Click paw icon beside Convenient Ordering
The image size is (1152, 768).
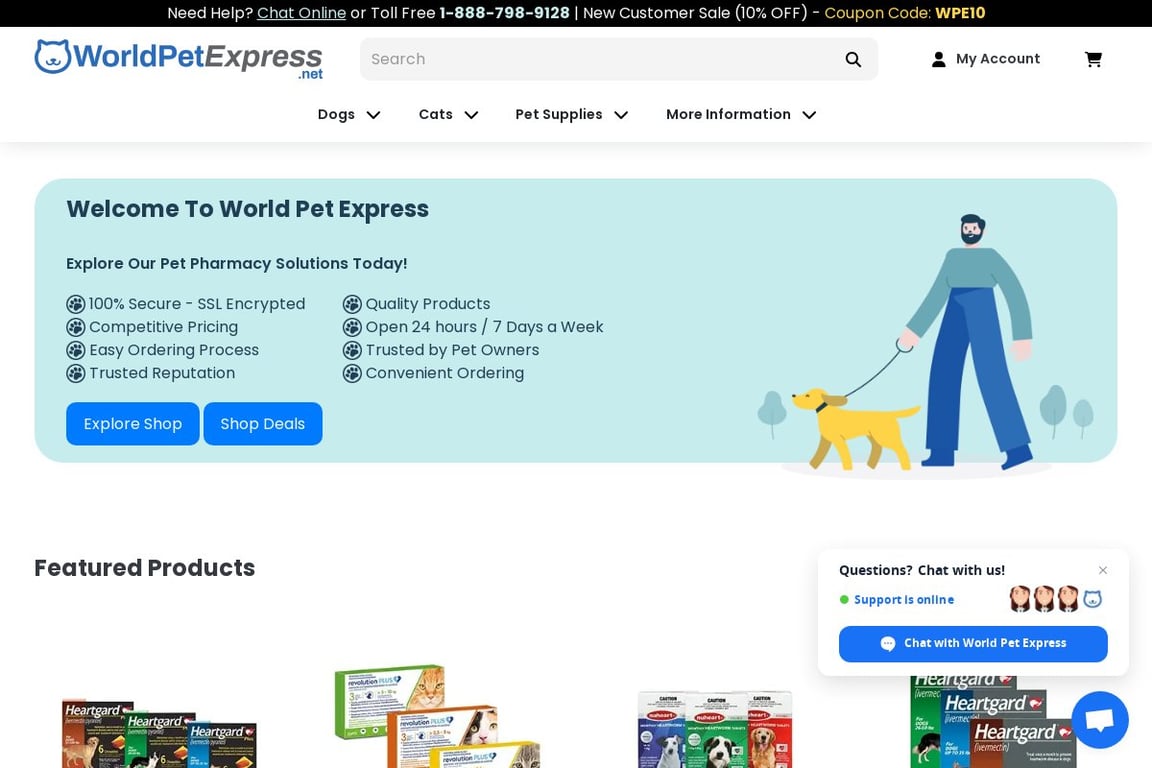click(353, 373)
